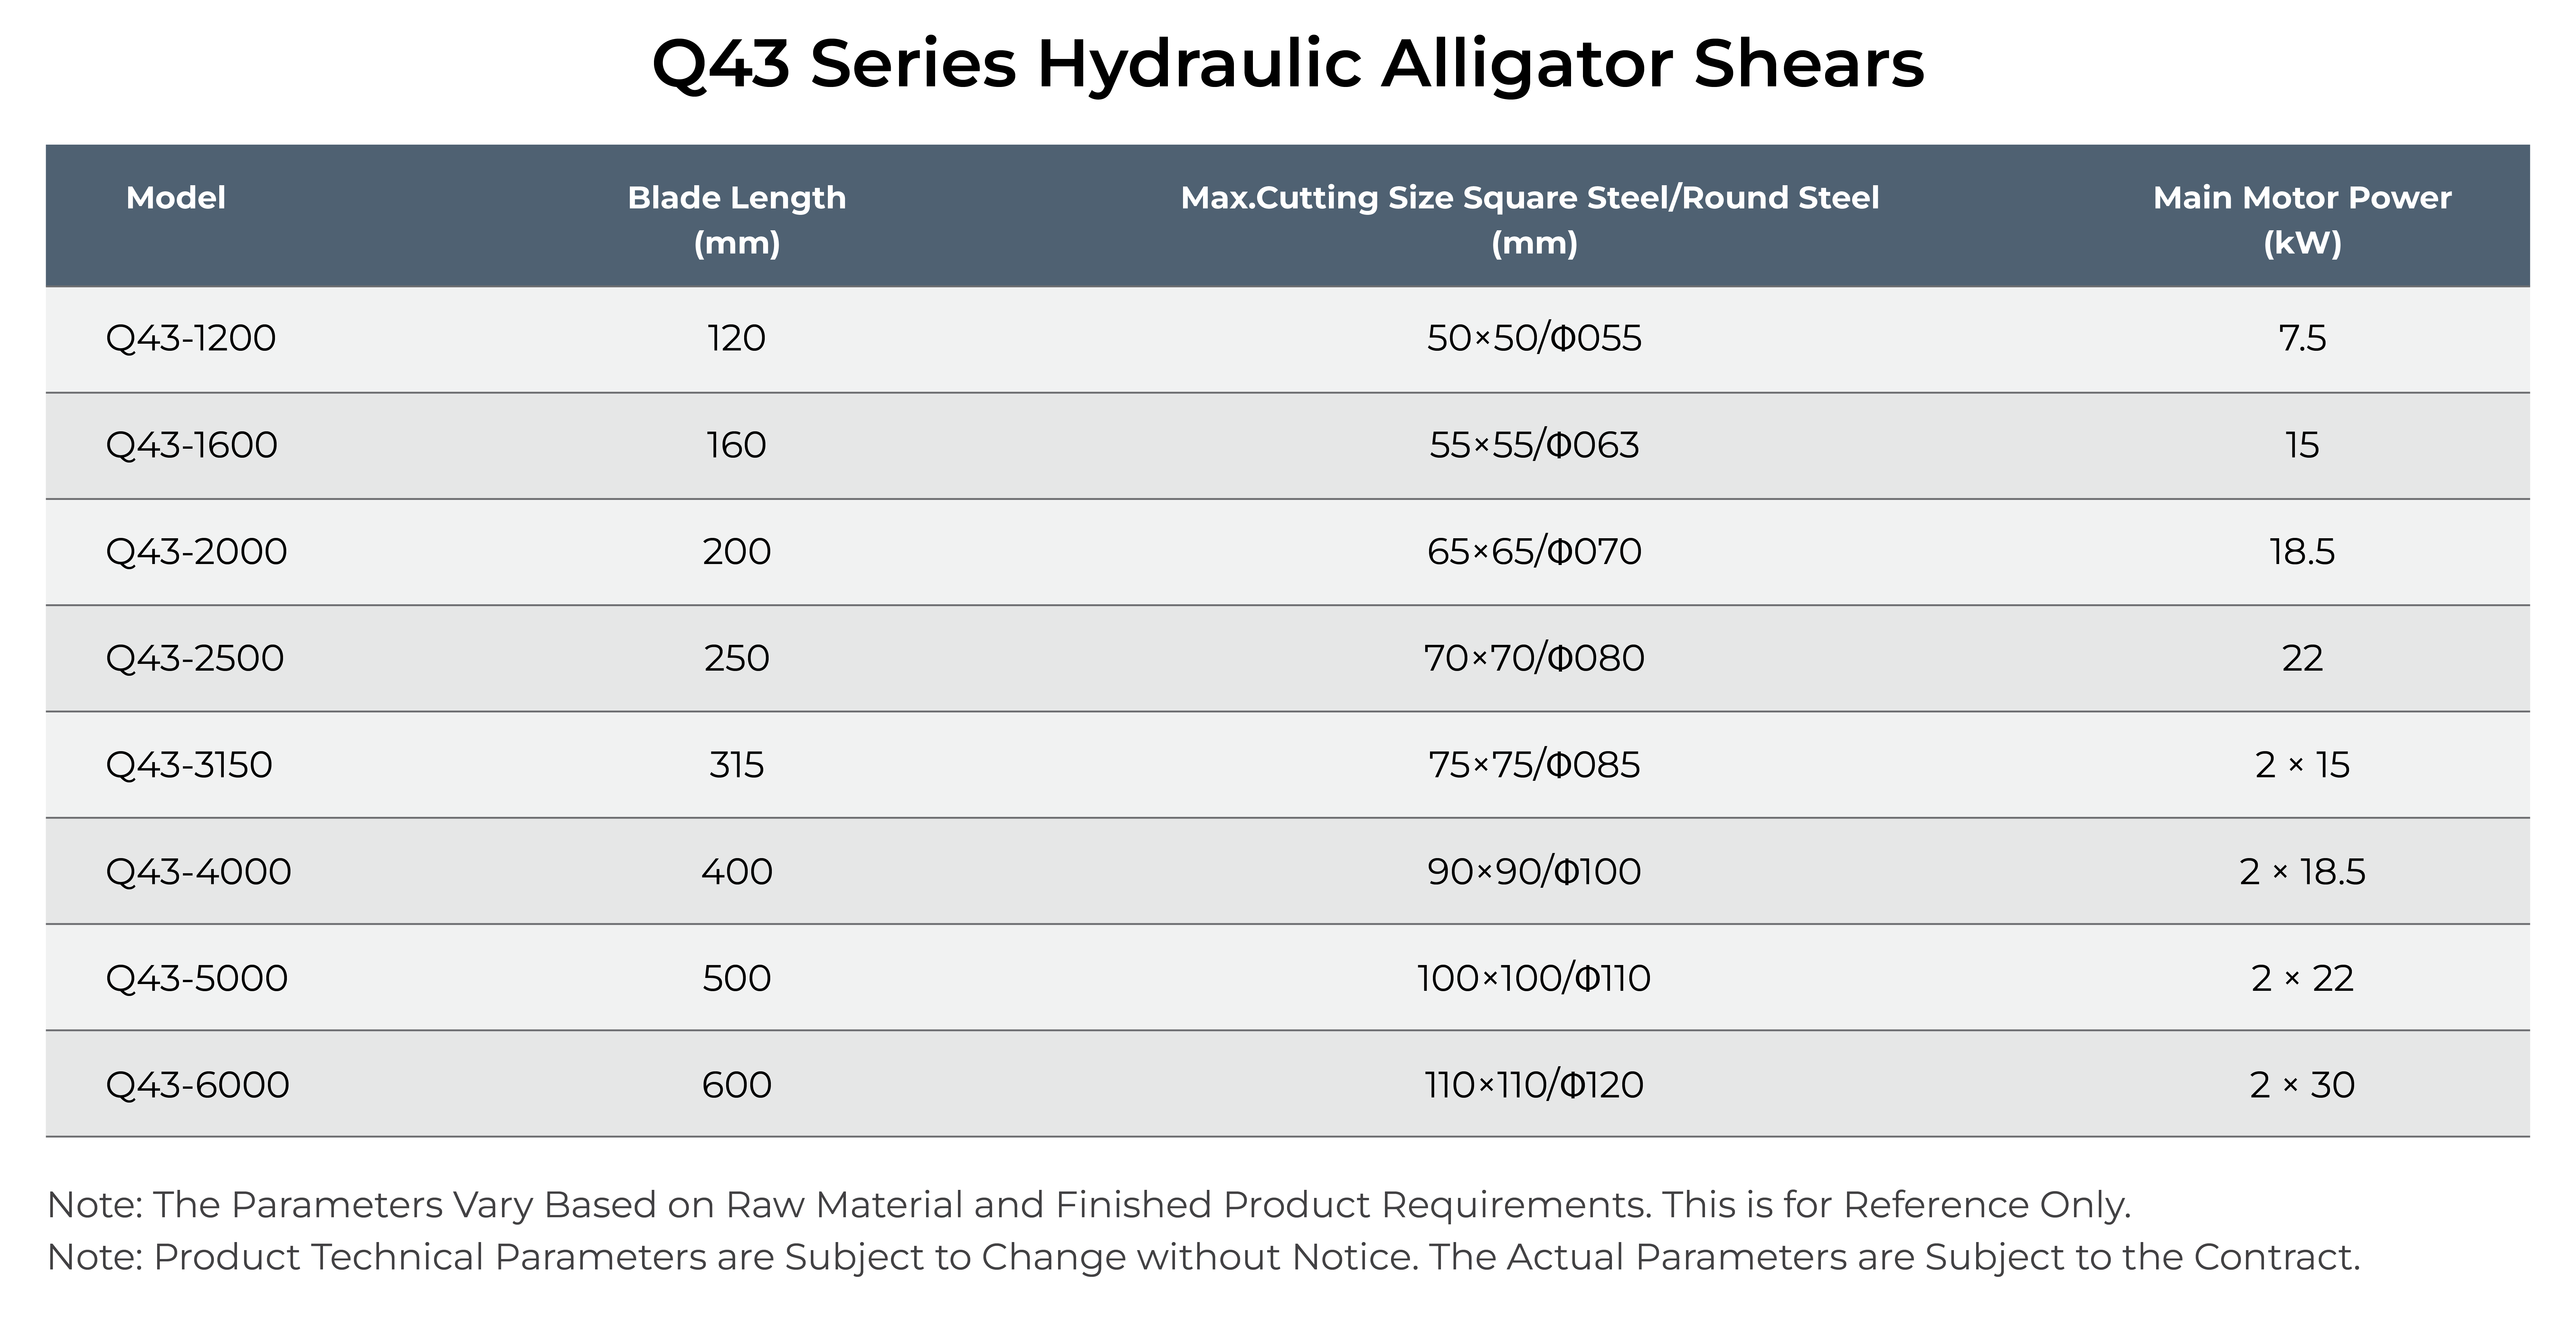Image resolution: width=2576 pixels, height=1320 pixels.
Task: Click the Q43-3150 model cell
Action: 189,765
